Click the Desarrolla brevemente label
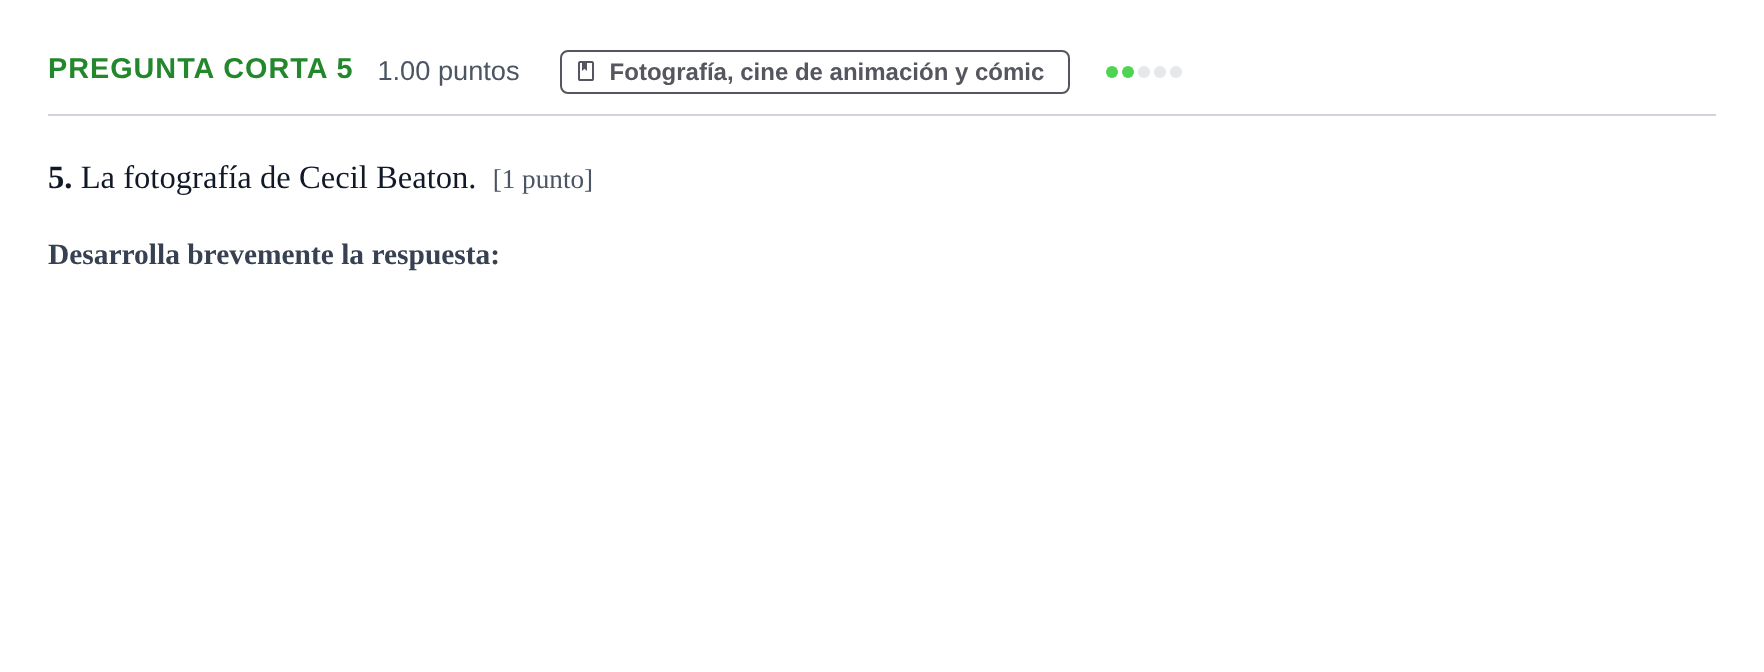1764x672 pixels. [x=191, y=255]
